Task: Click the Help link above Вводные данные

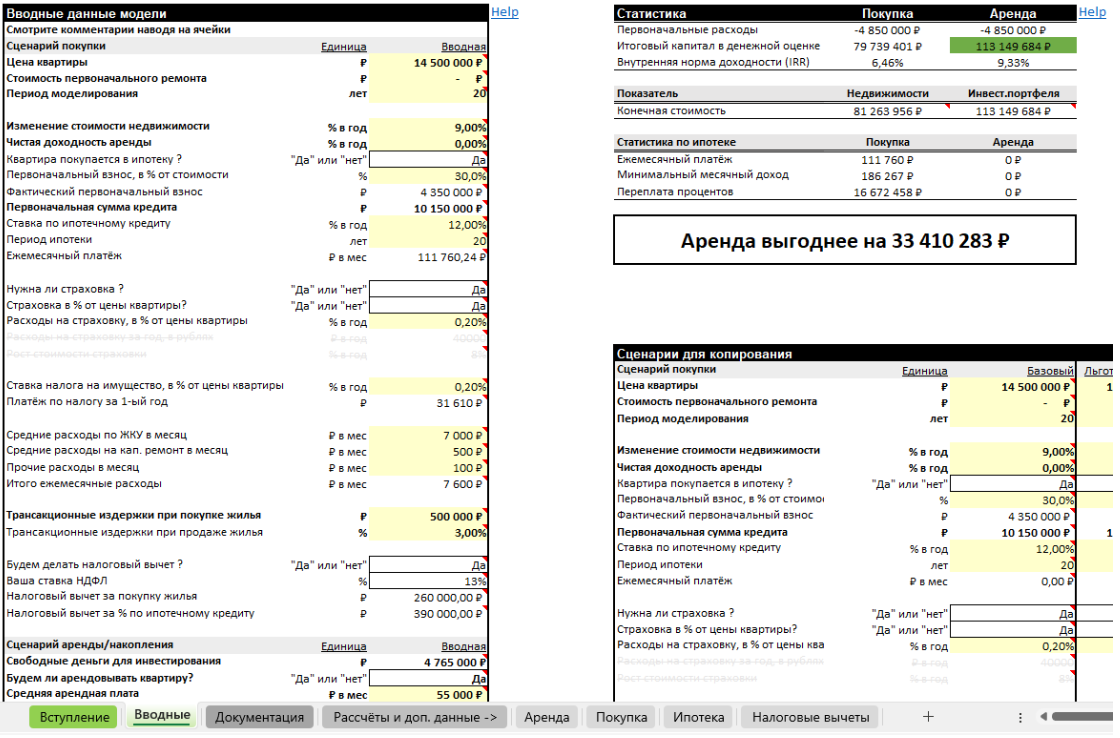Action: point(505,12)
